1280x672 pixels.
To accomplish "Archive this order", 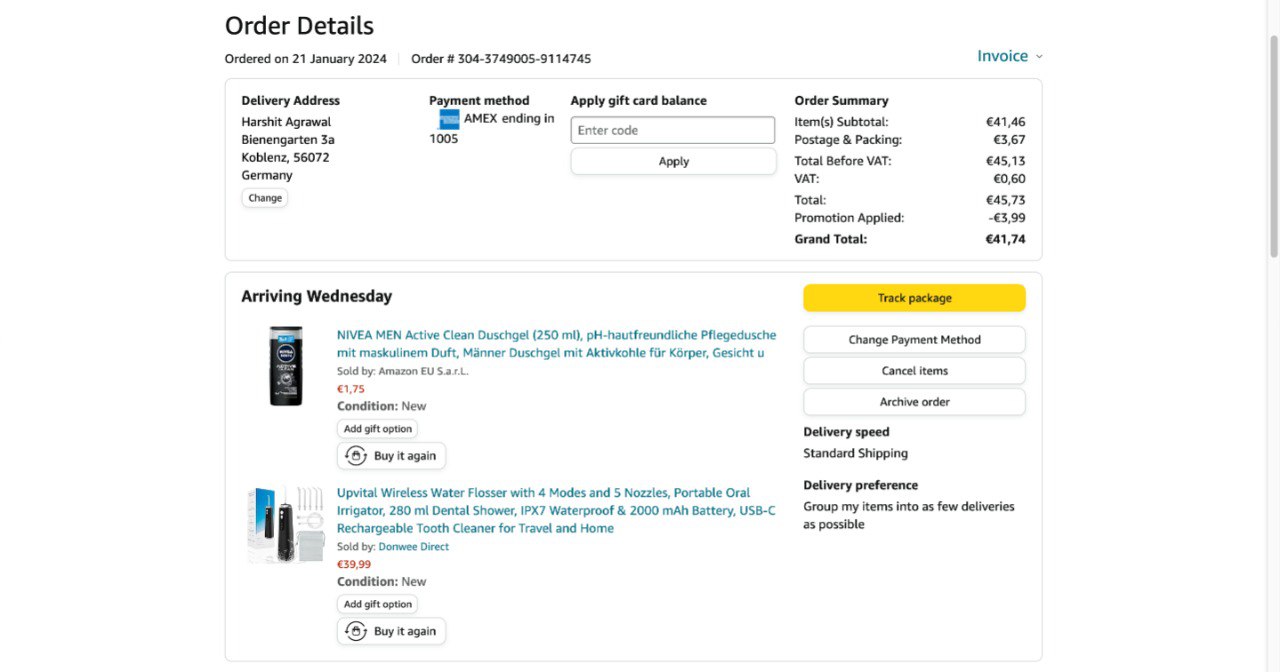I will tap(914, 402).
